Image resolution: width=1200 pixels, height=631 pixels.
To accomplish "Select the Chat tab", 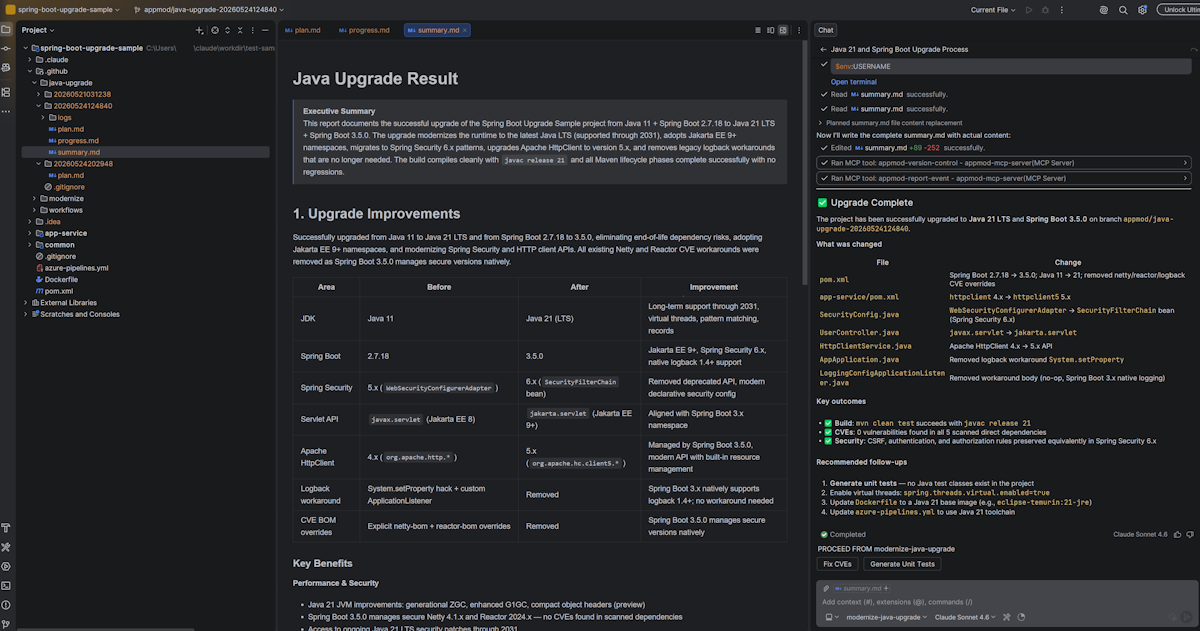I will click(826, 30).
